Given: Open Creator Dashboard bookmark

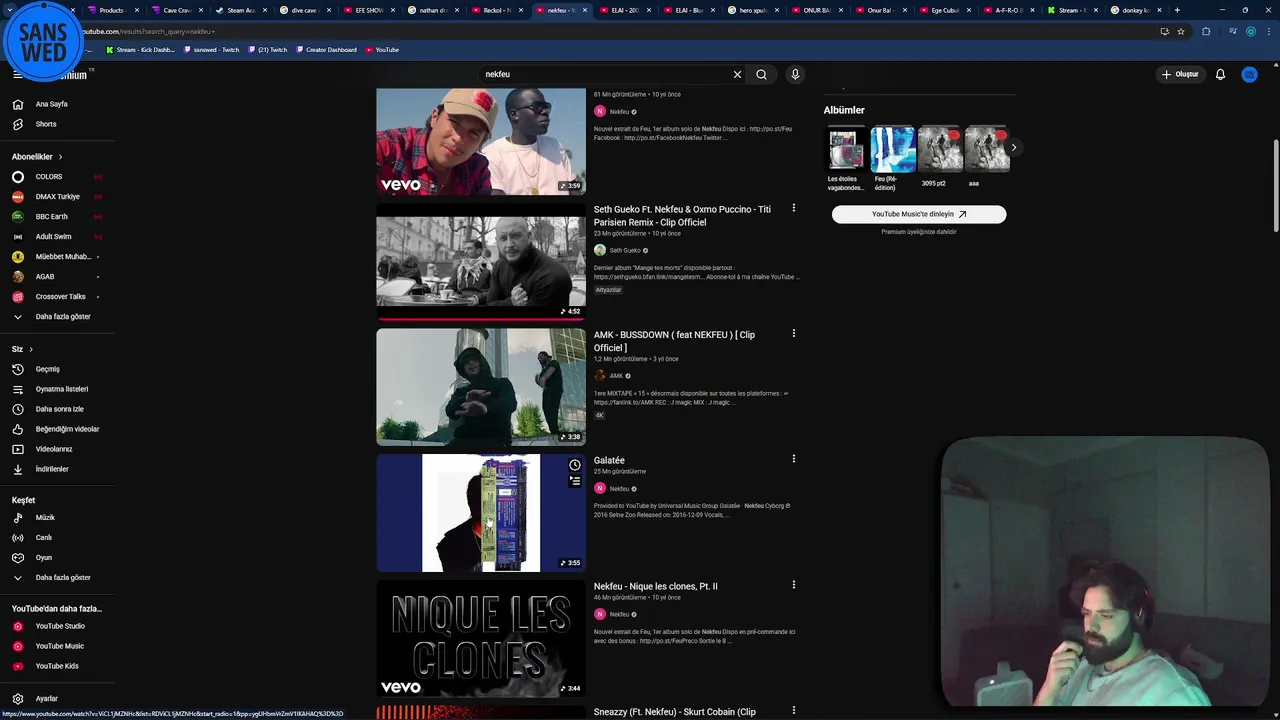Looking at the screenshot, I should coord(326,50).
